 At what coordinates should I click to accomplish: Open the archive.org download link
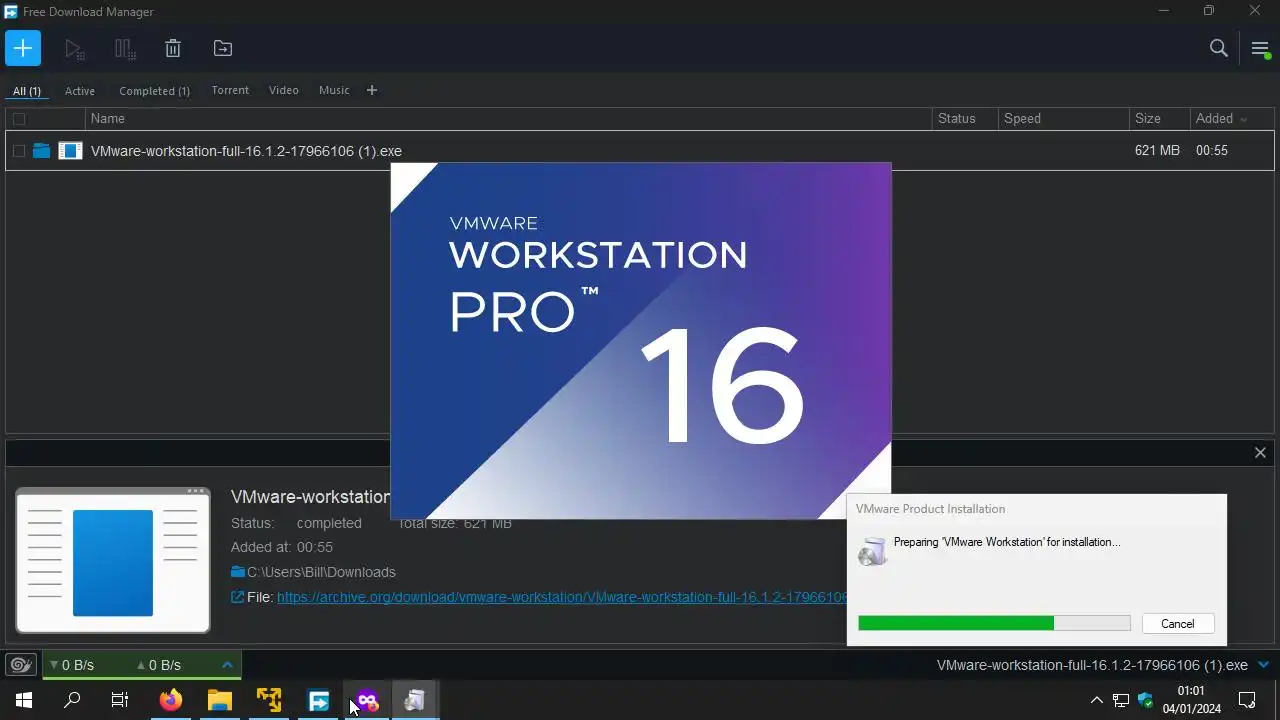pos(562,597)
